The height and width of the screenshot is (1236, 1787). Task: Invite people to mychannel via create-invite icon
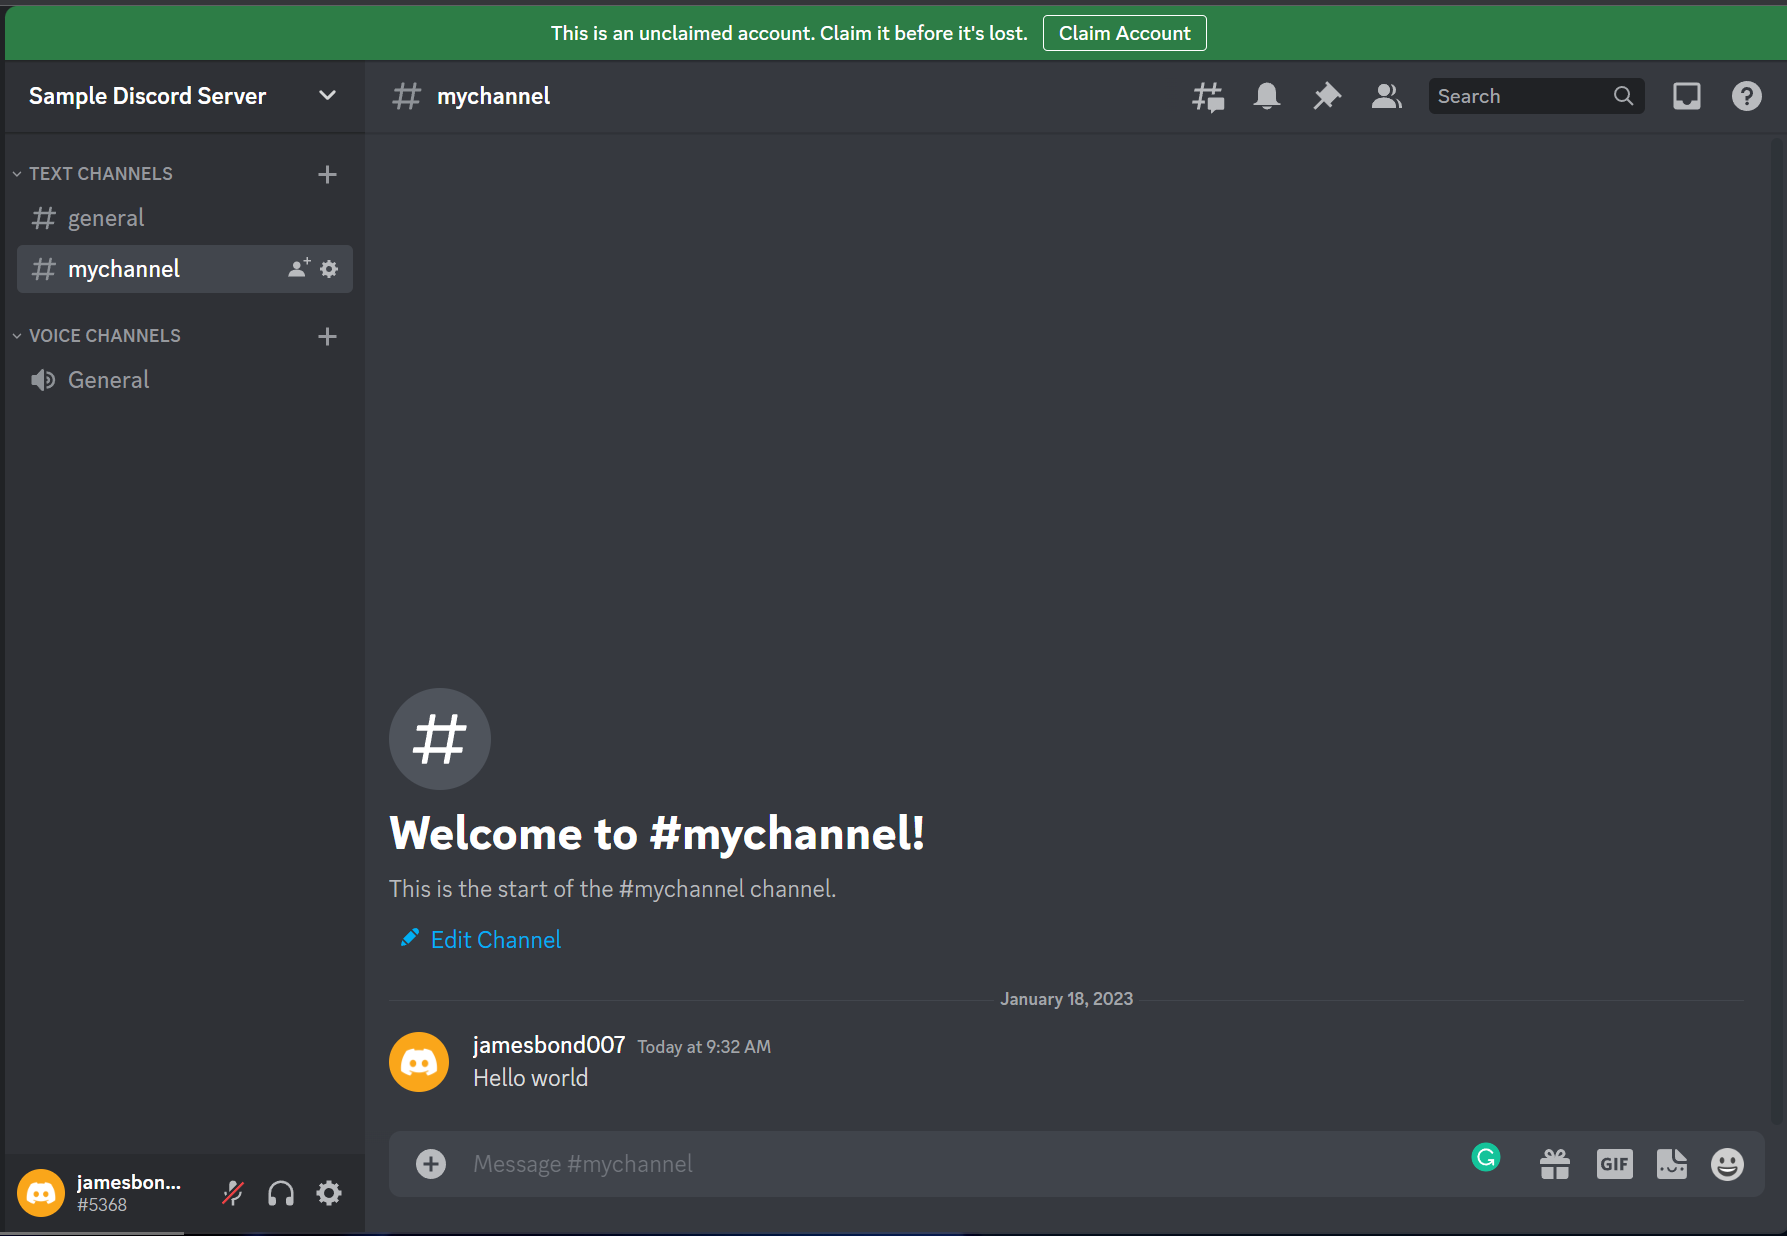coord(299,268)
